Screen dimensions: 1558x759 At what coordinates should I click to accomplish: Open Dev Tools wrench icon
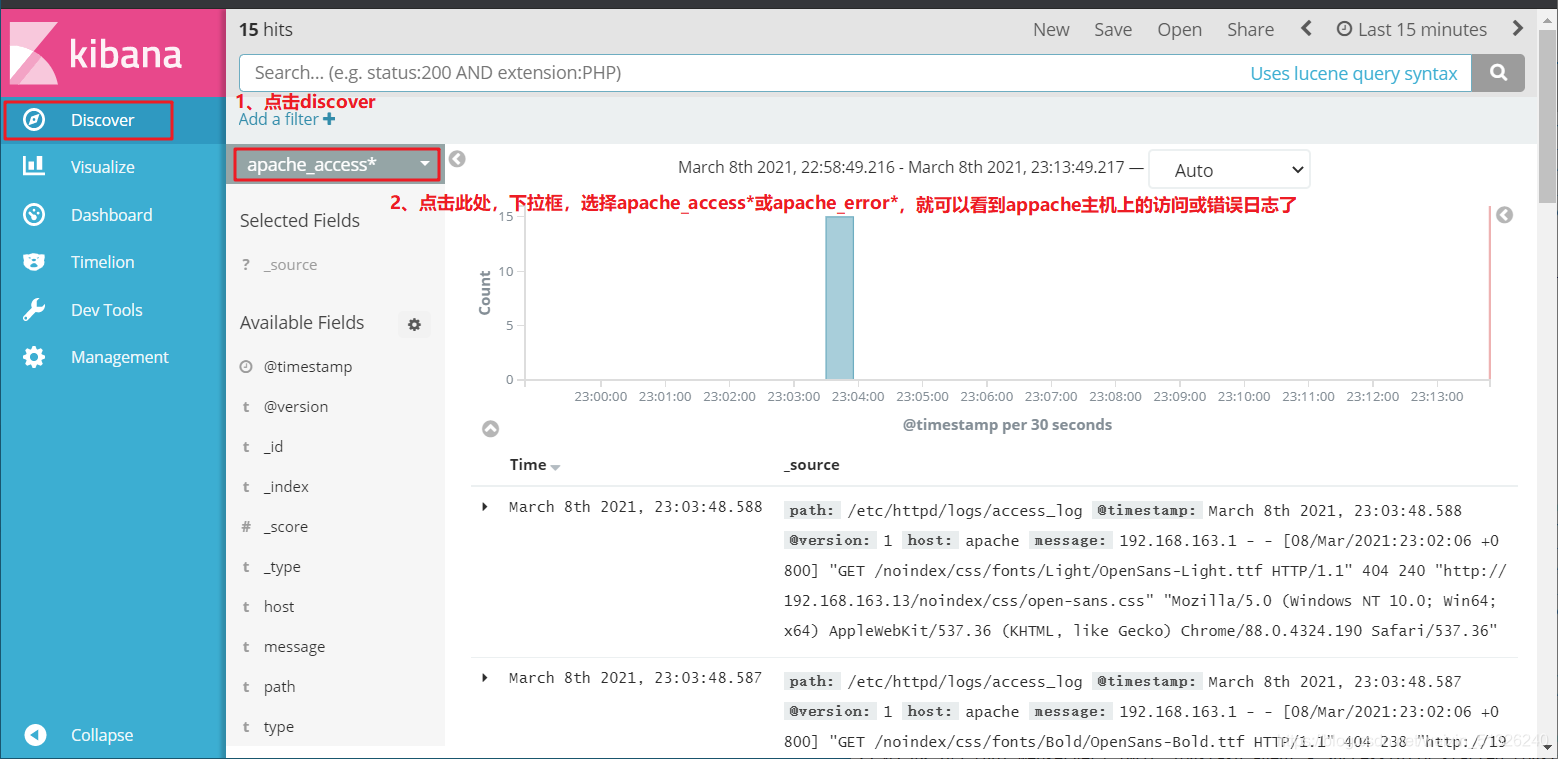coord(34,310)
